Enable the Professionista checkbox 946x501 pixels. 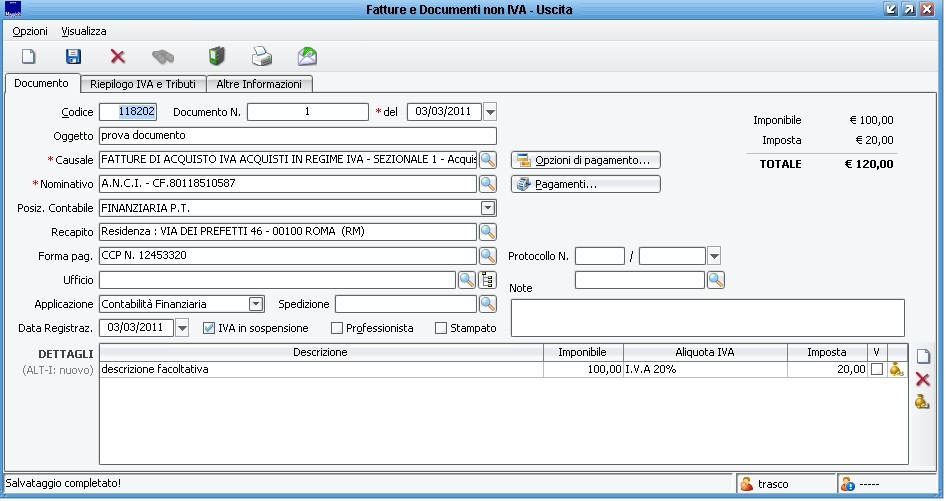pos(337,328)
